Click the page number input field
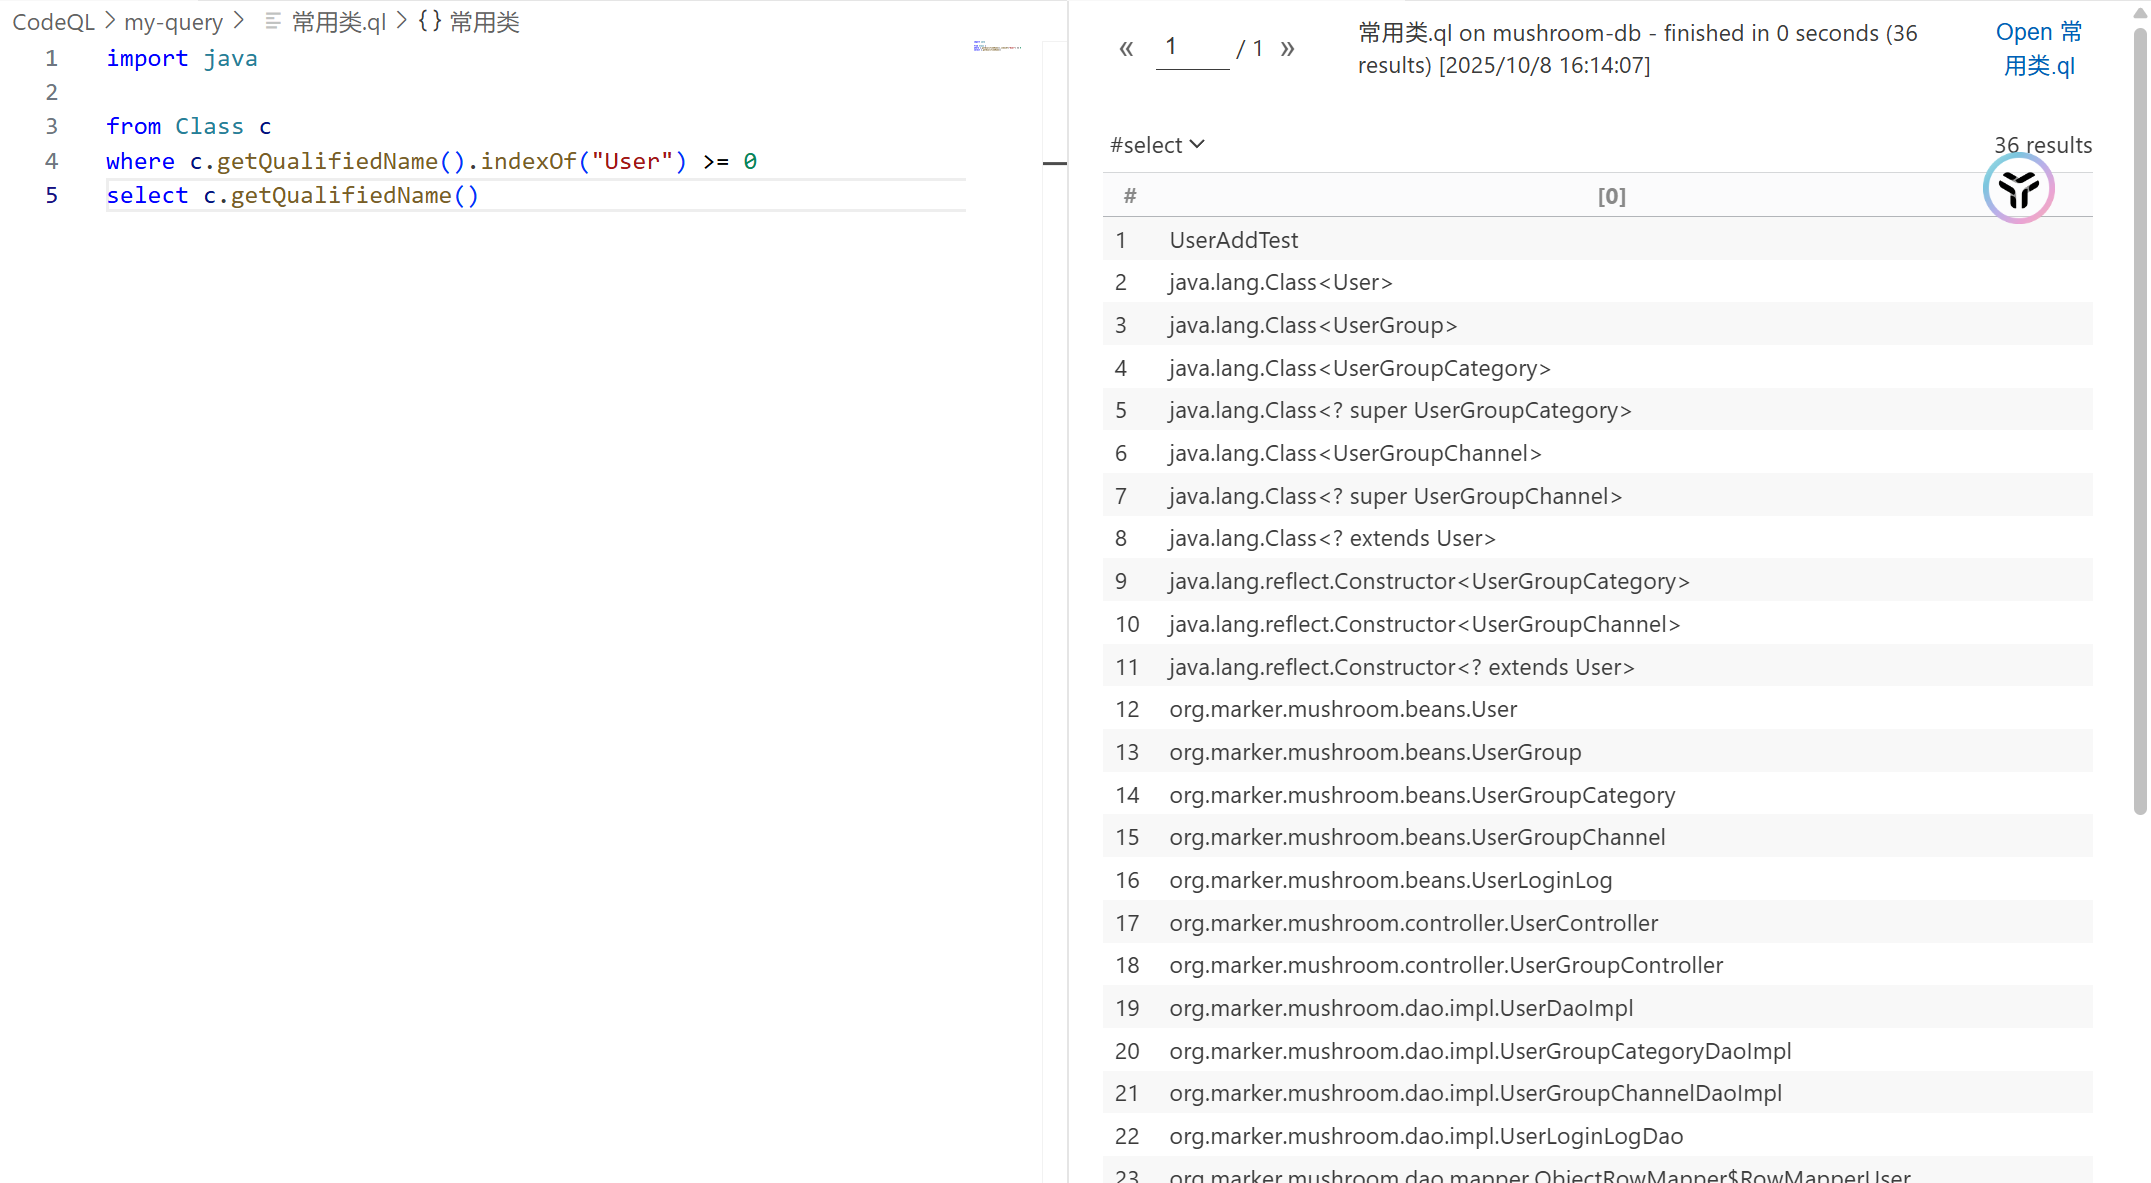Viewport: 2151px width, 1183px height. tap(1191, 48)
